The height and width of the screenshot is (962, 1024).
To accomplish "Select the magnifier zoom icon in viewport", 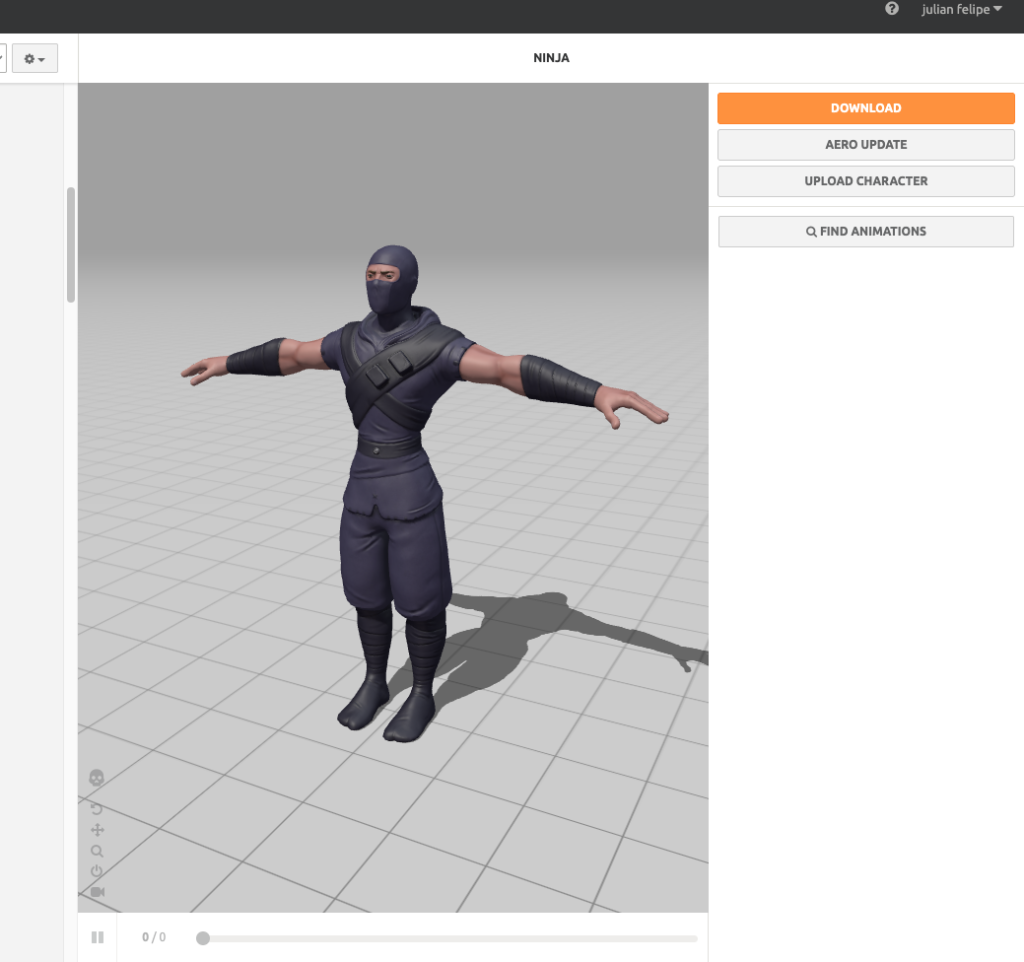I will click(x=97, y=851).
